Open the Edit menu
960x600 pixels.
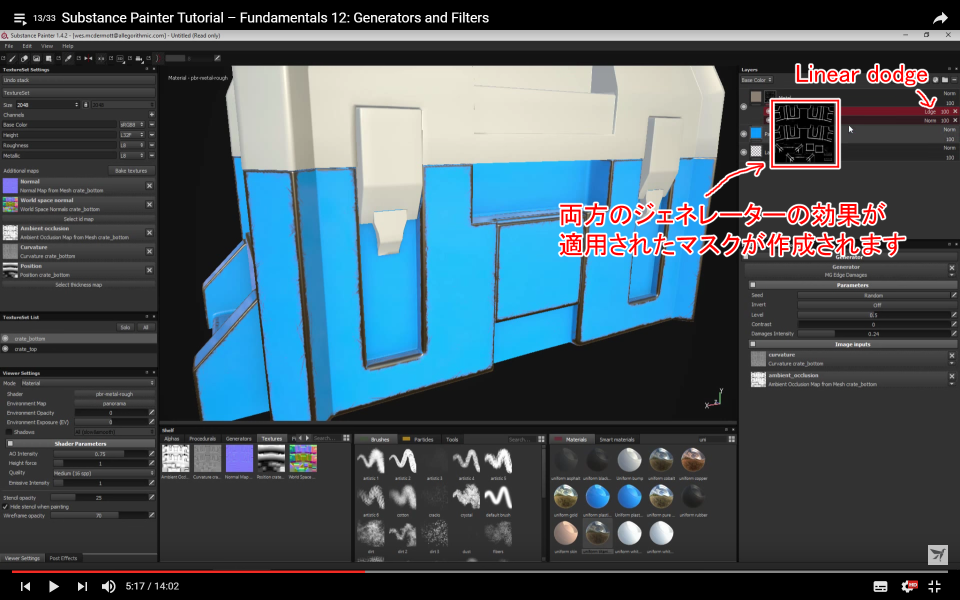[x=27, y=46]
